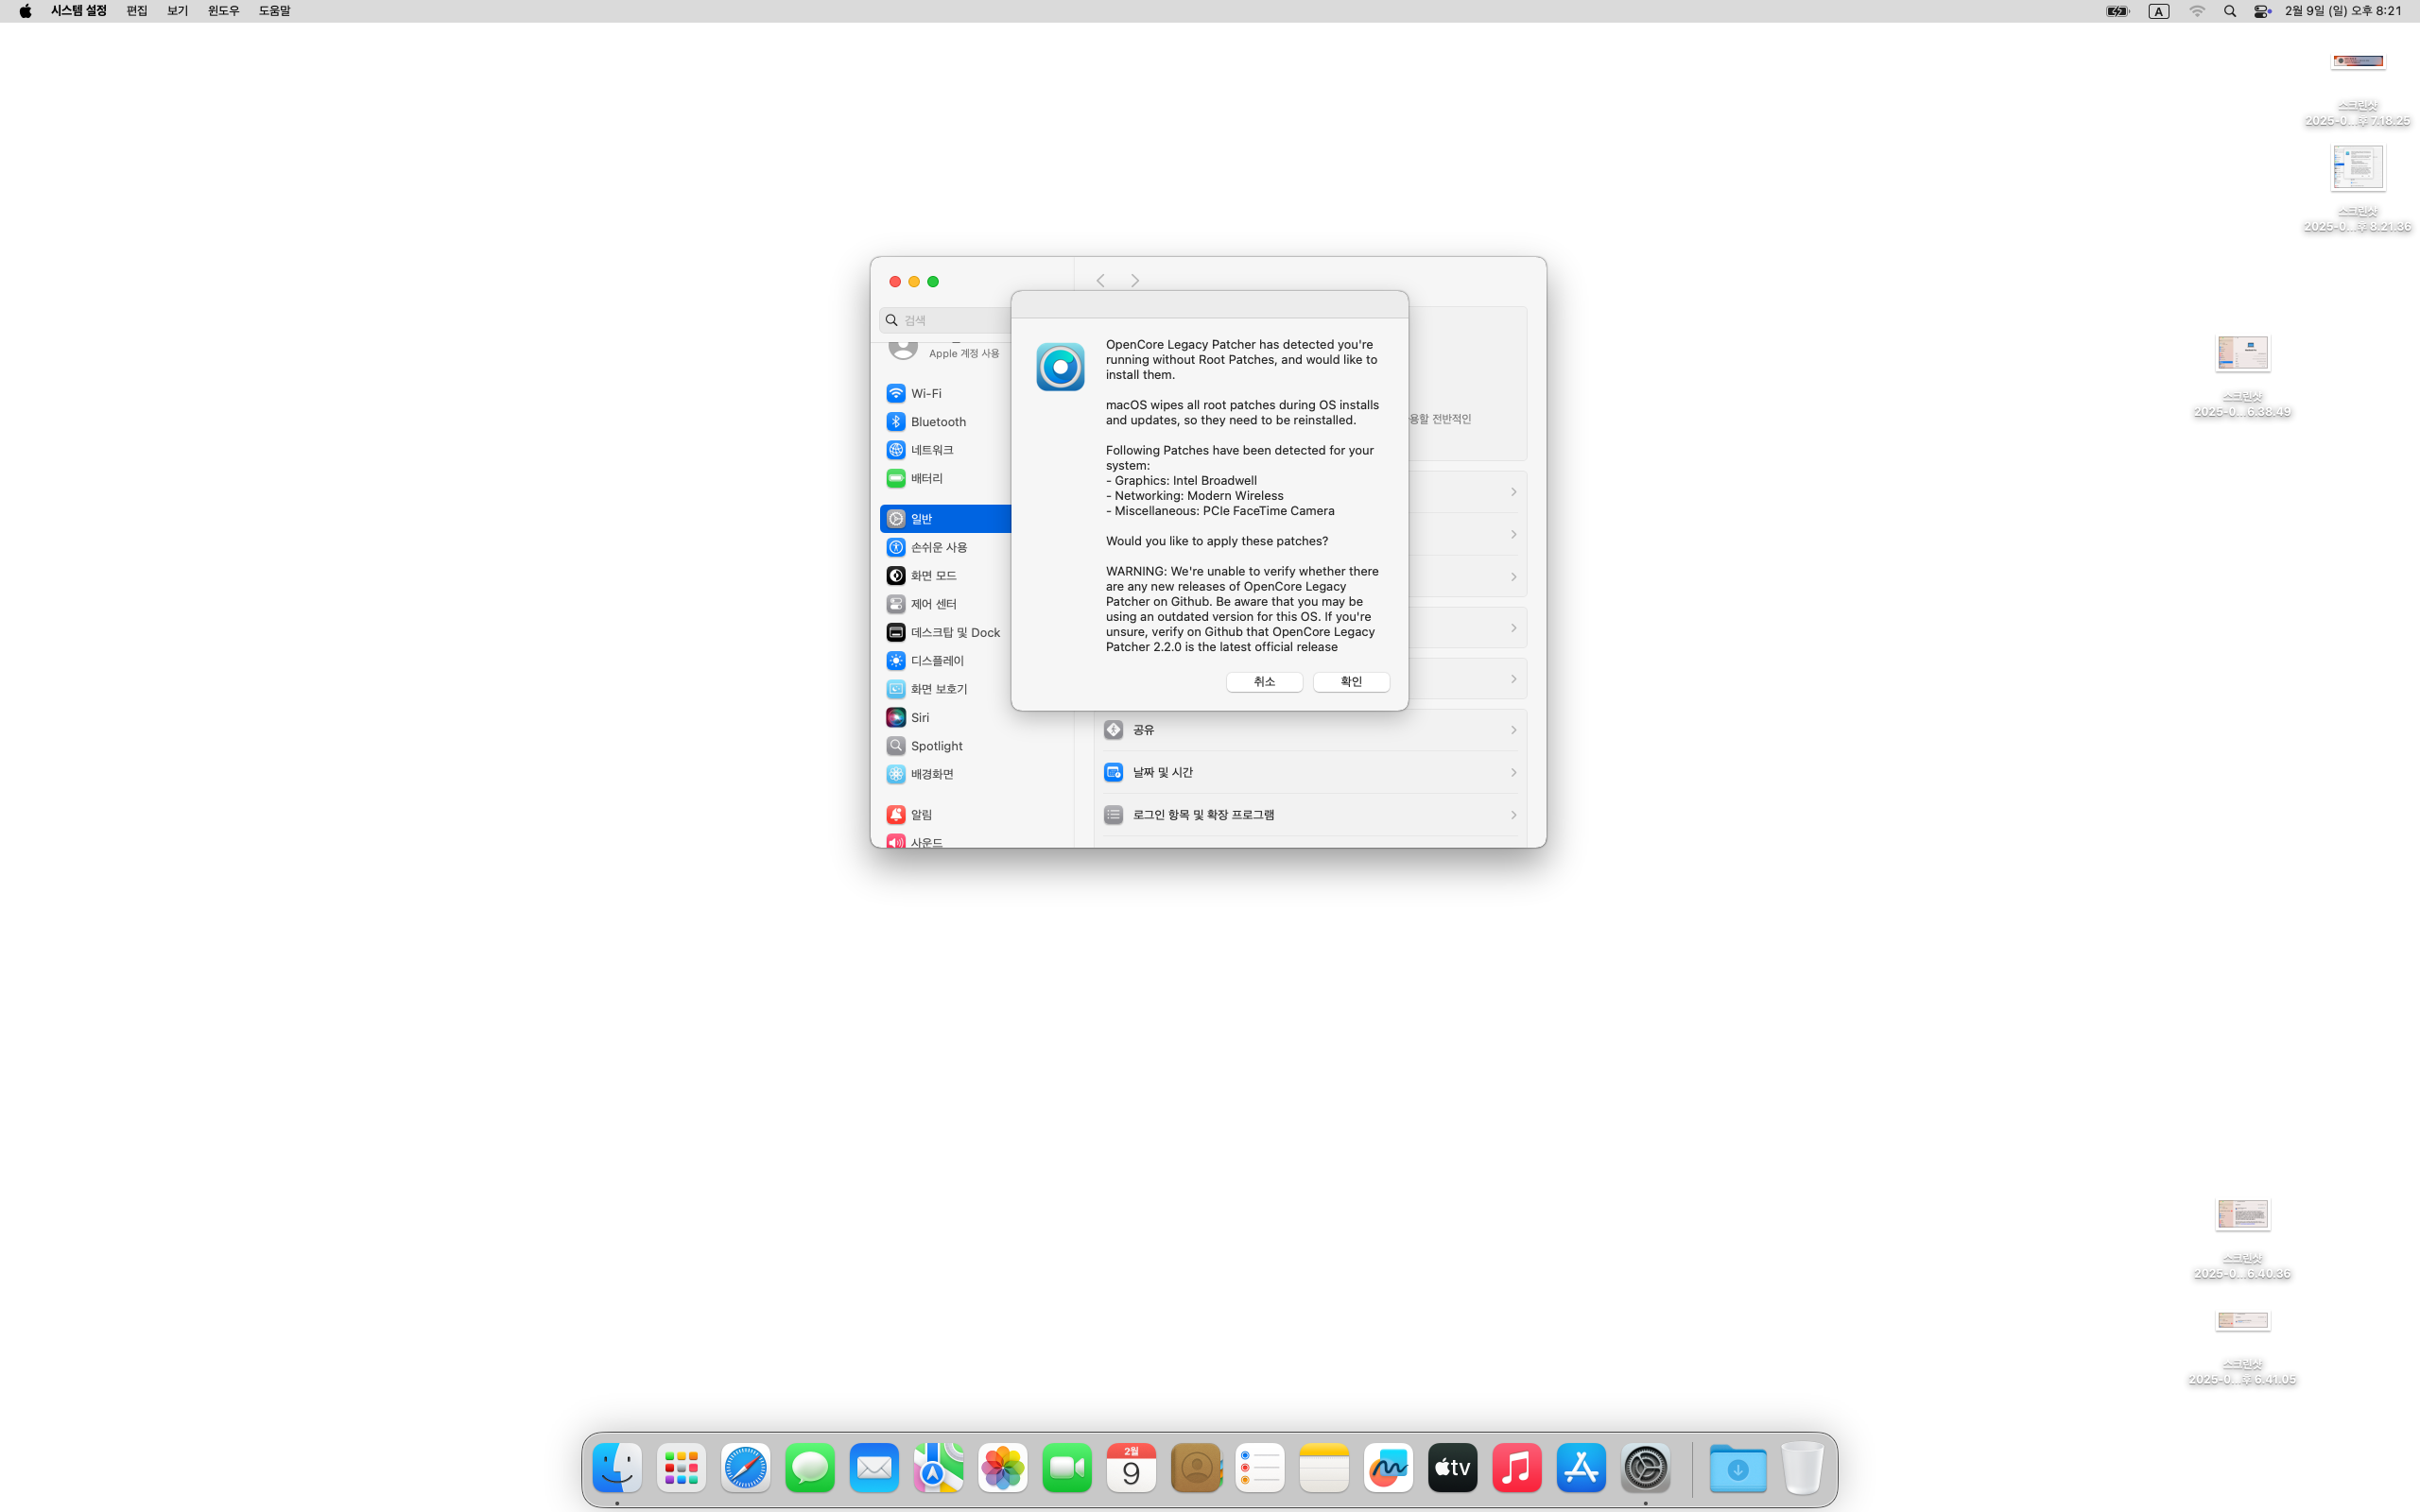Open the 편집 menu

coord(137,11)
